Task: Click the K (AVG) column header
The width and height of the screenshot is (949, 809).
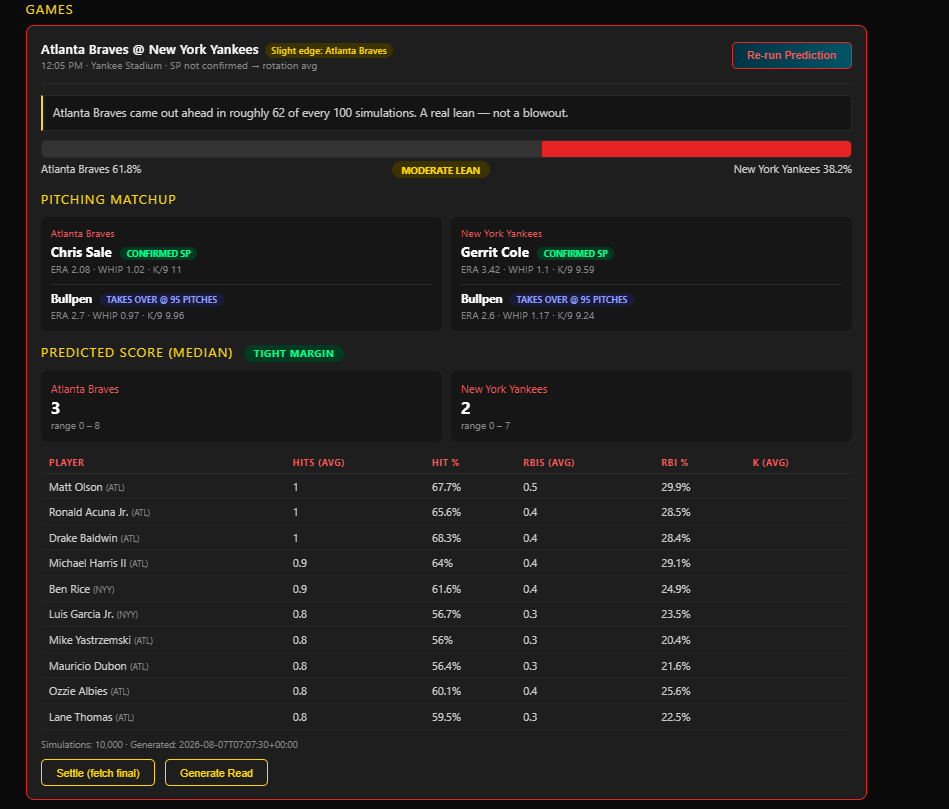Action: tap(770, 462)
